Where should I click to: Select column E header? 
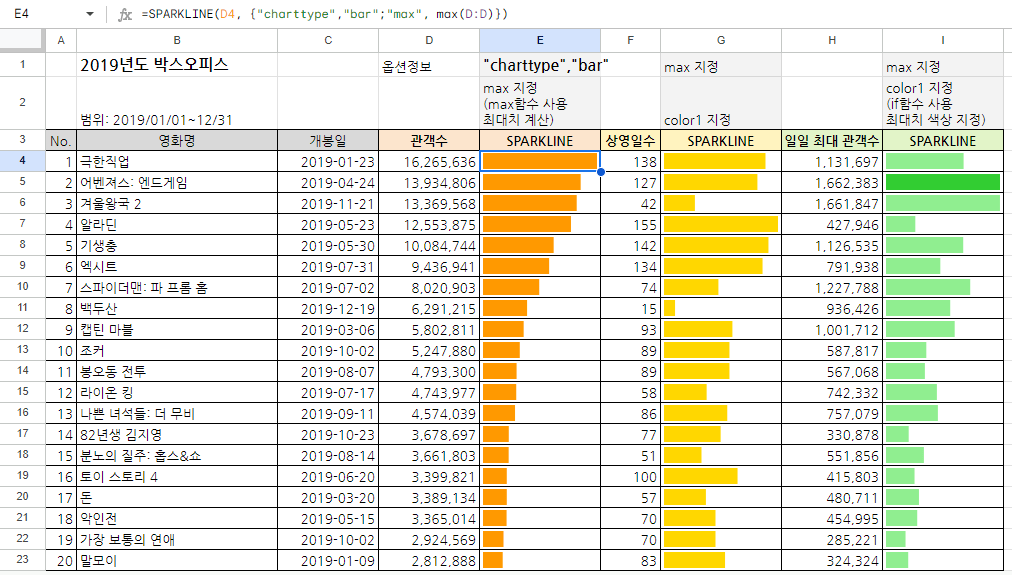click(539, 40)
